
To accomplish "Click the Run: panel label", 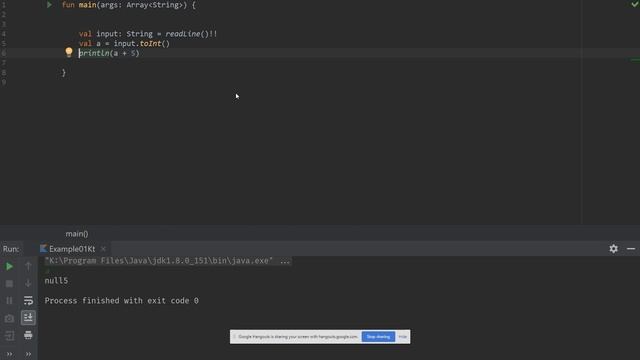I will 11,249.
